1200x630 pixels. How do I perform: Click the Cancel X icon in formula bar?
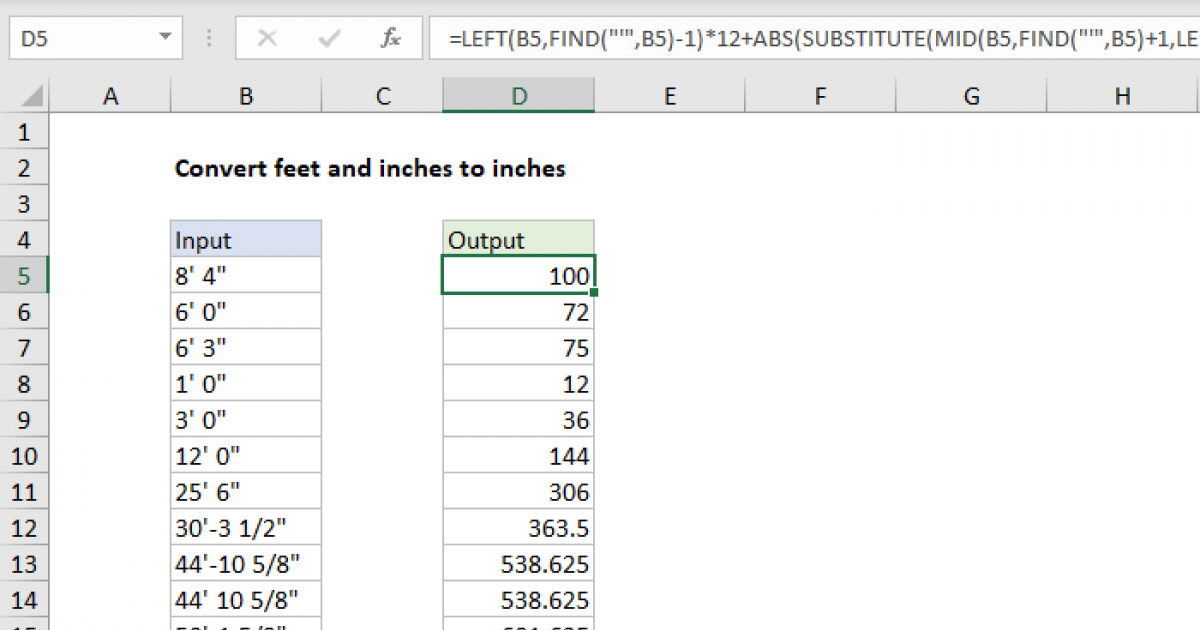pos(267,39)
